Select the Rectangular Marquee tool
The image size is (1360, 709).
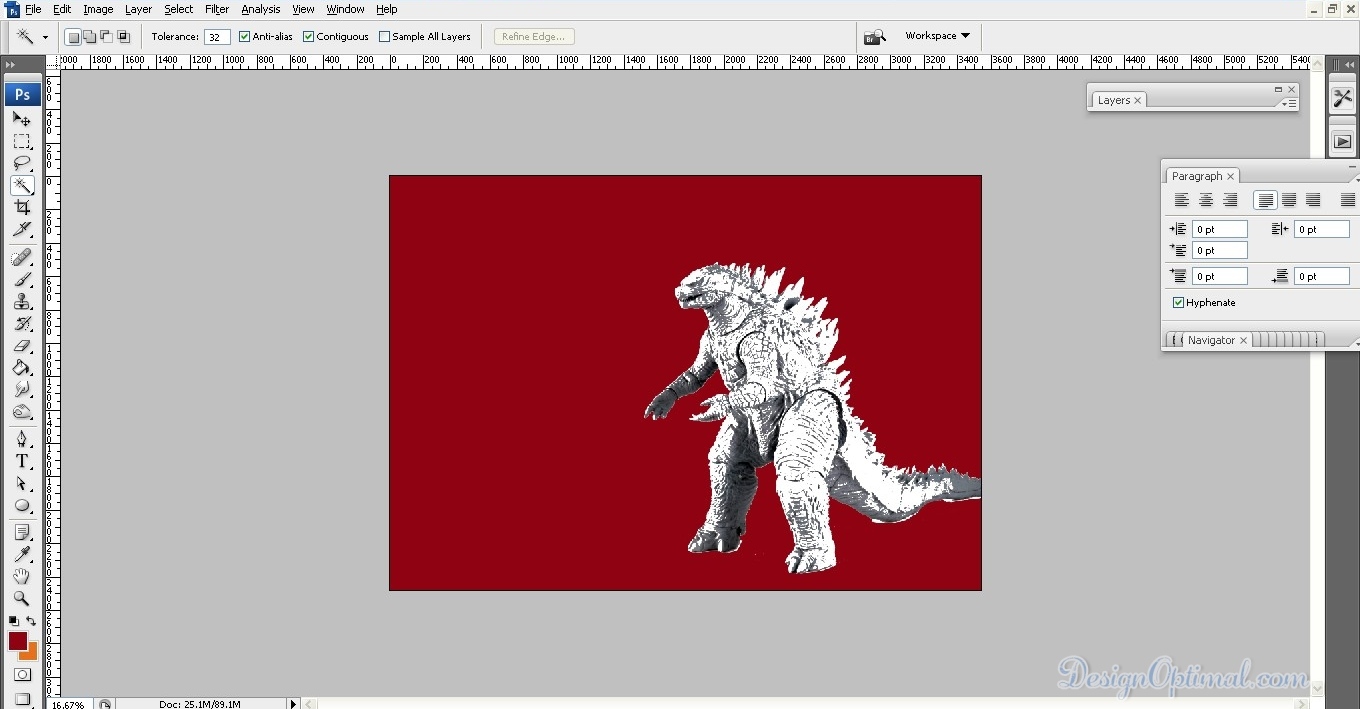click(x=22, y=141)
